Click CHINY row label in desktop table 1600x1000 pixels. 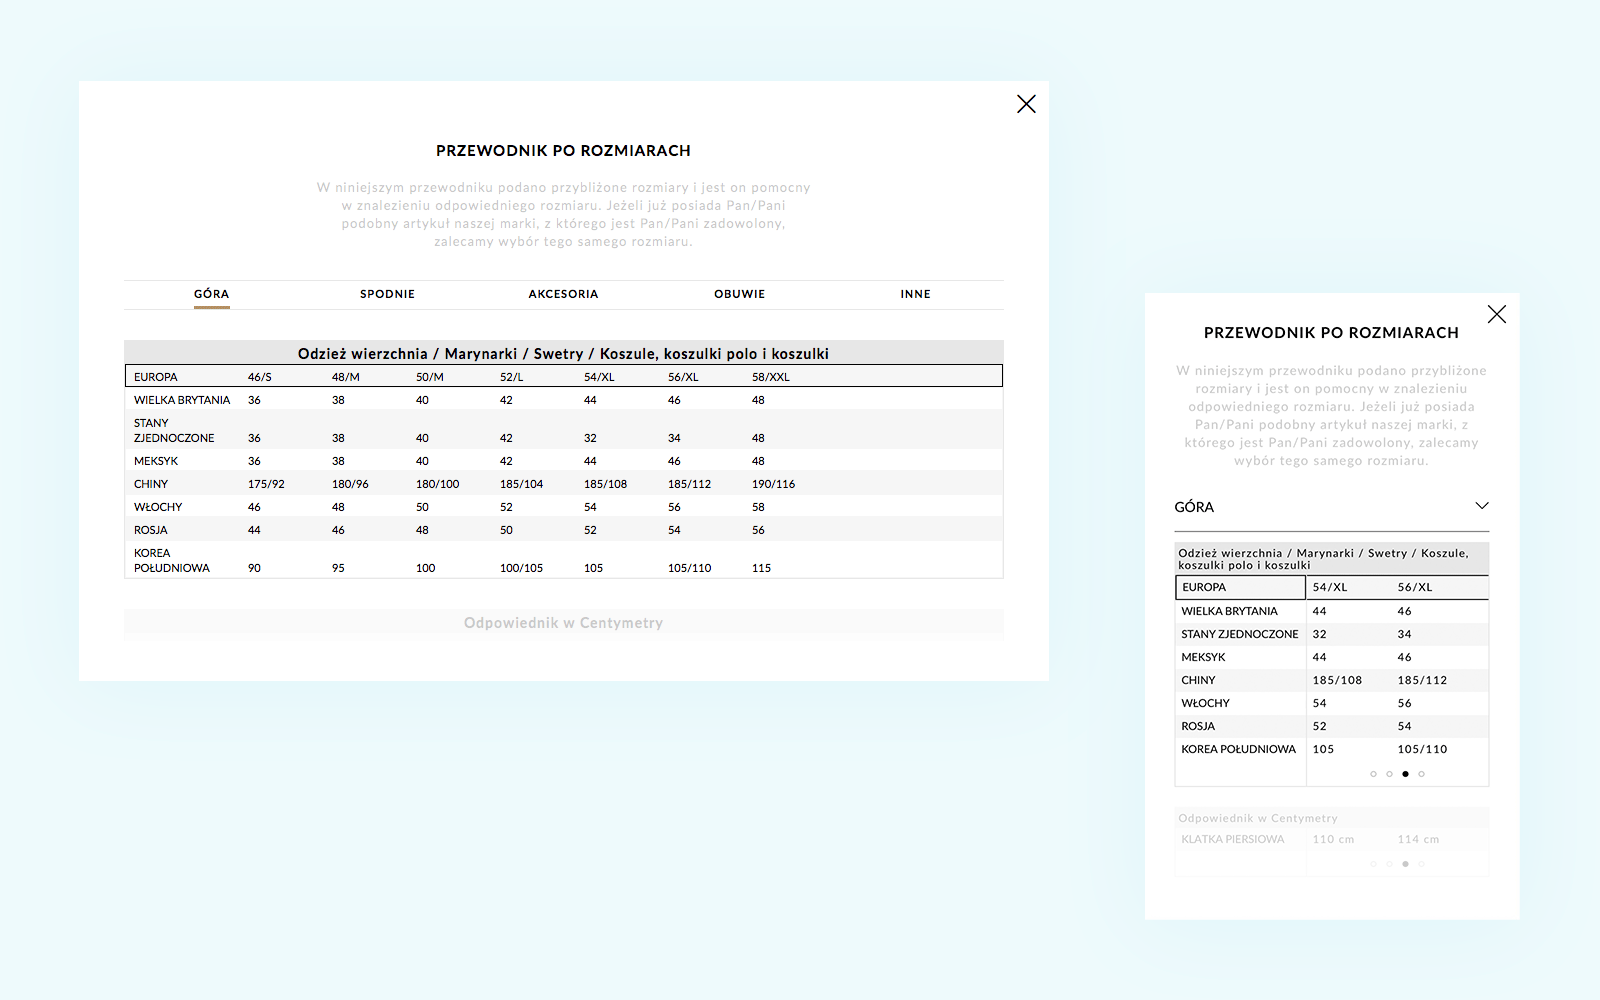(x=151, y=484)
